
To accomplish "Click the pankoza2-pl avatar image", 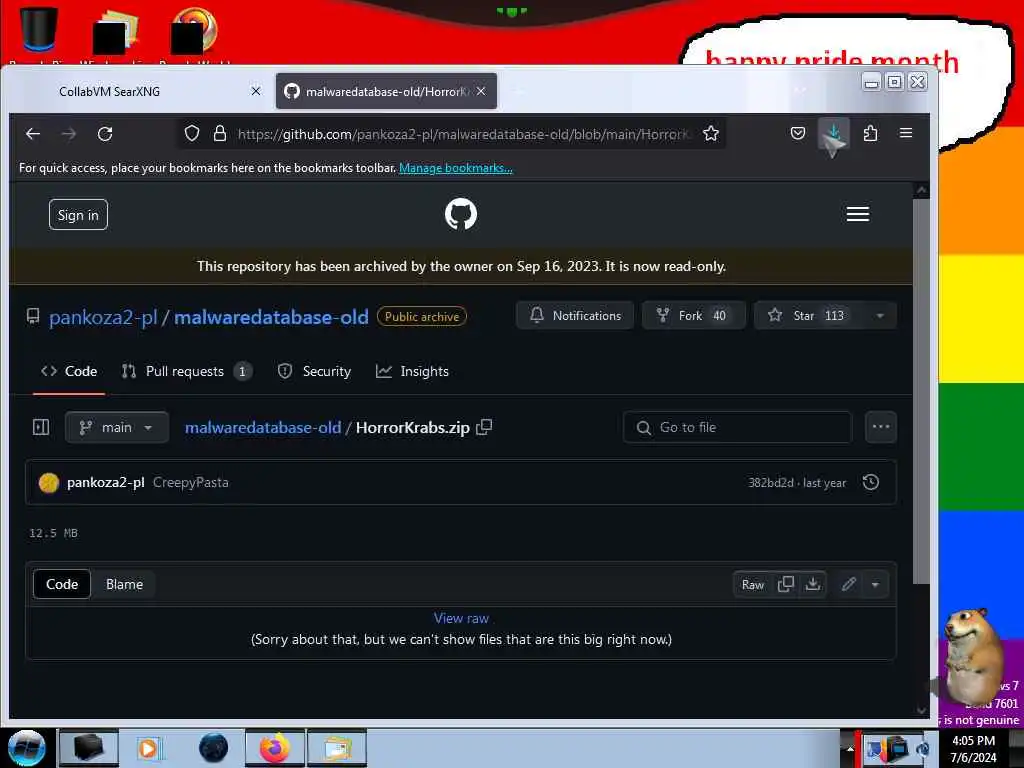I will tap(49, 483).
